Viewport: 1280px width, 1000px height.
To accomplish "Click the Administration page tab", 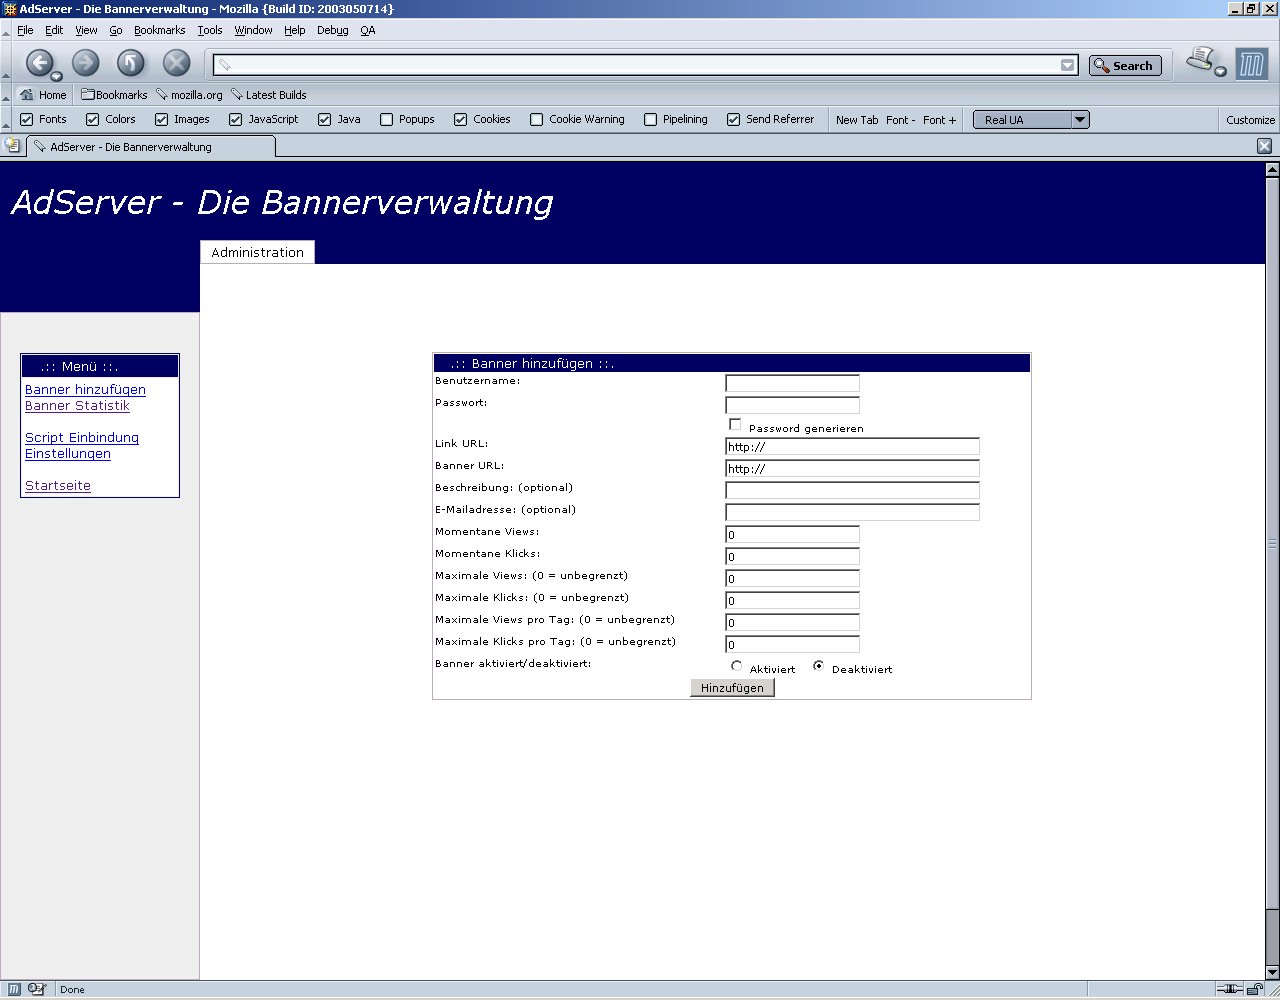I will pos(258,252).
